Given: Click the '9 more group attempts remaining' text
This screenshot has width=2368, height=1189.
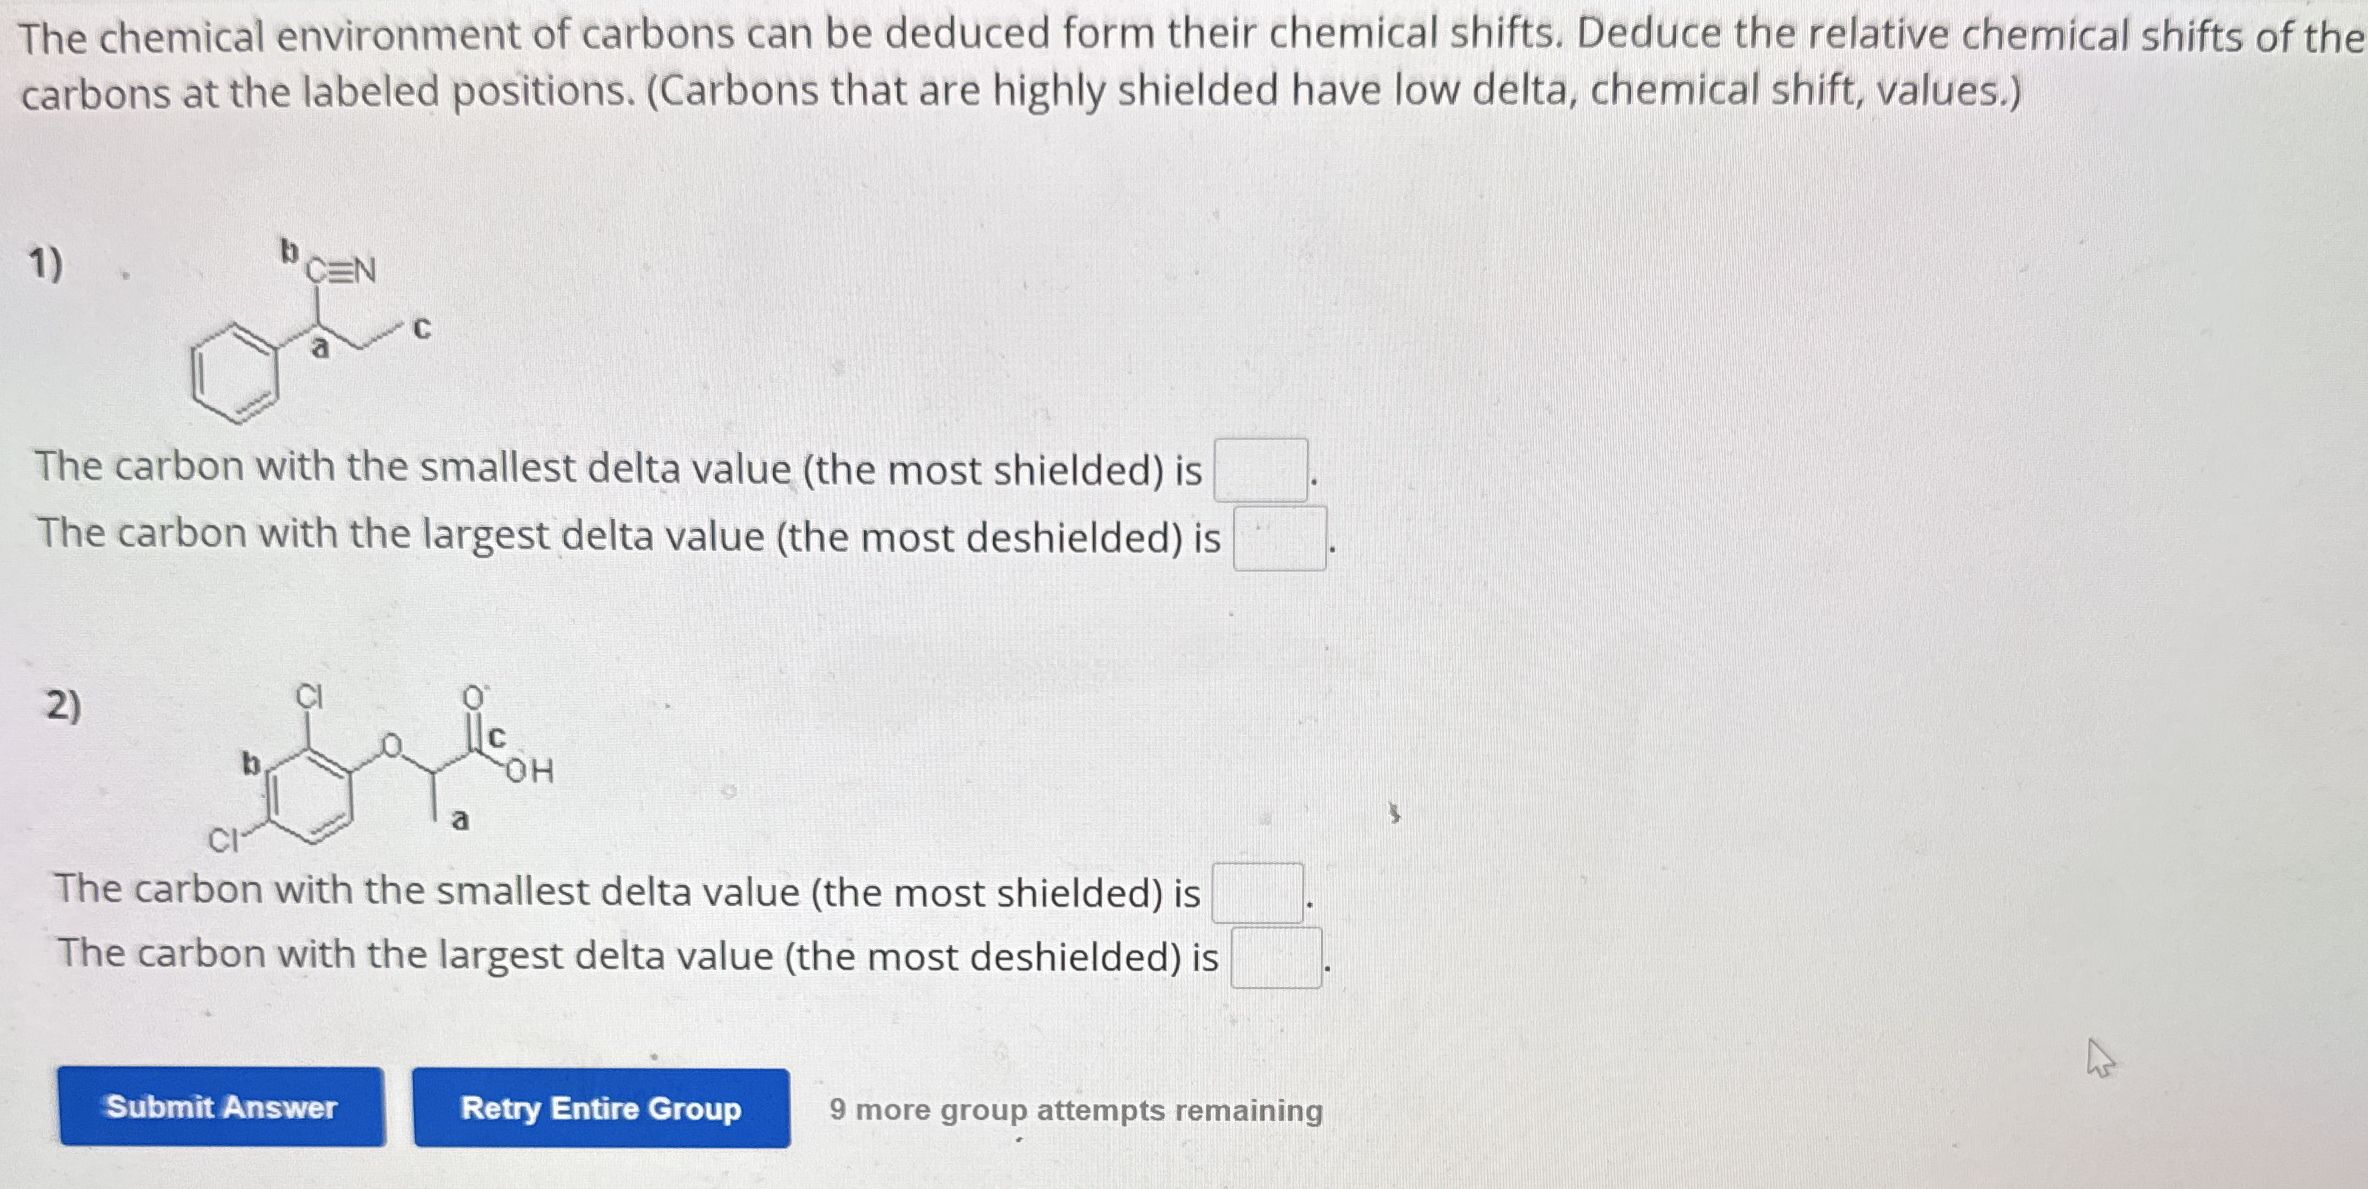Looking at the screenshot, I should 1076,1110.
